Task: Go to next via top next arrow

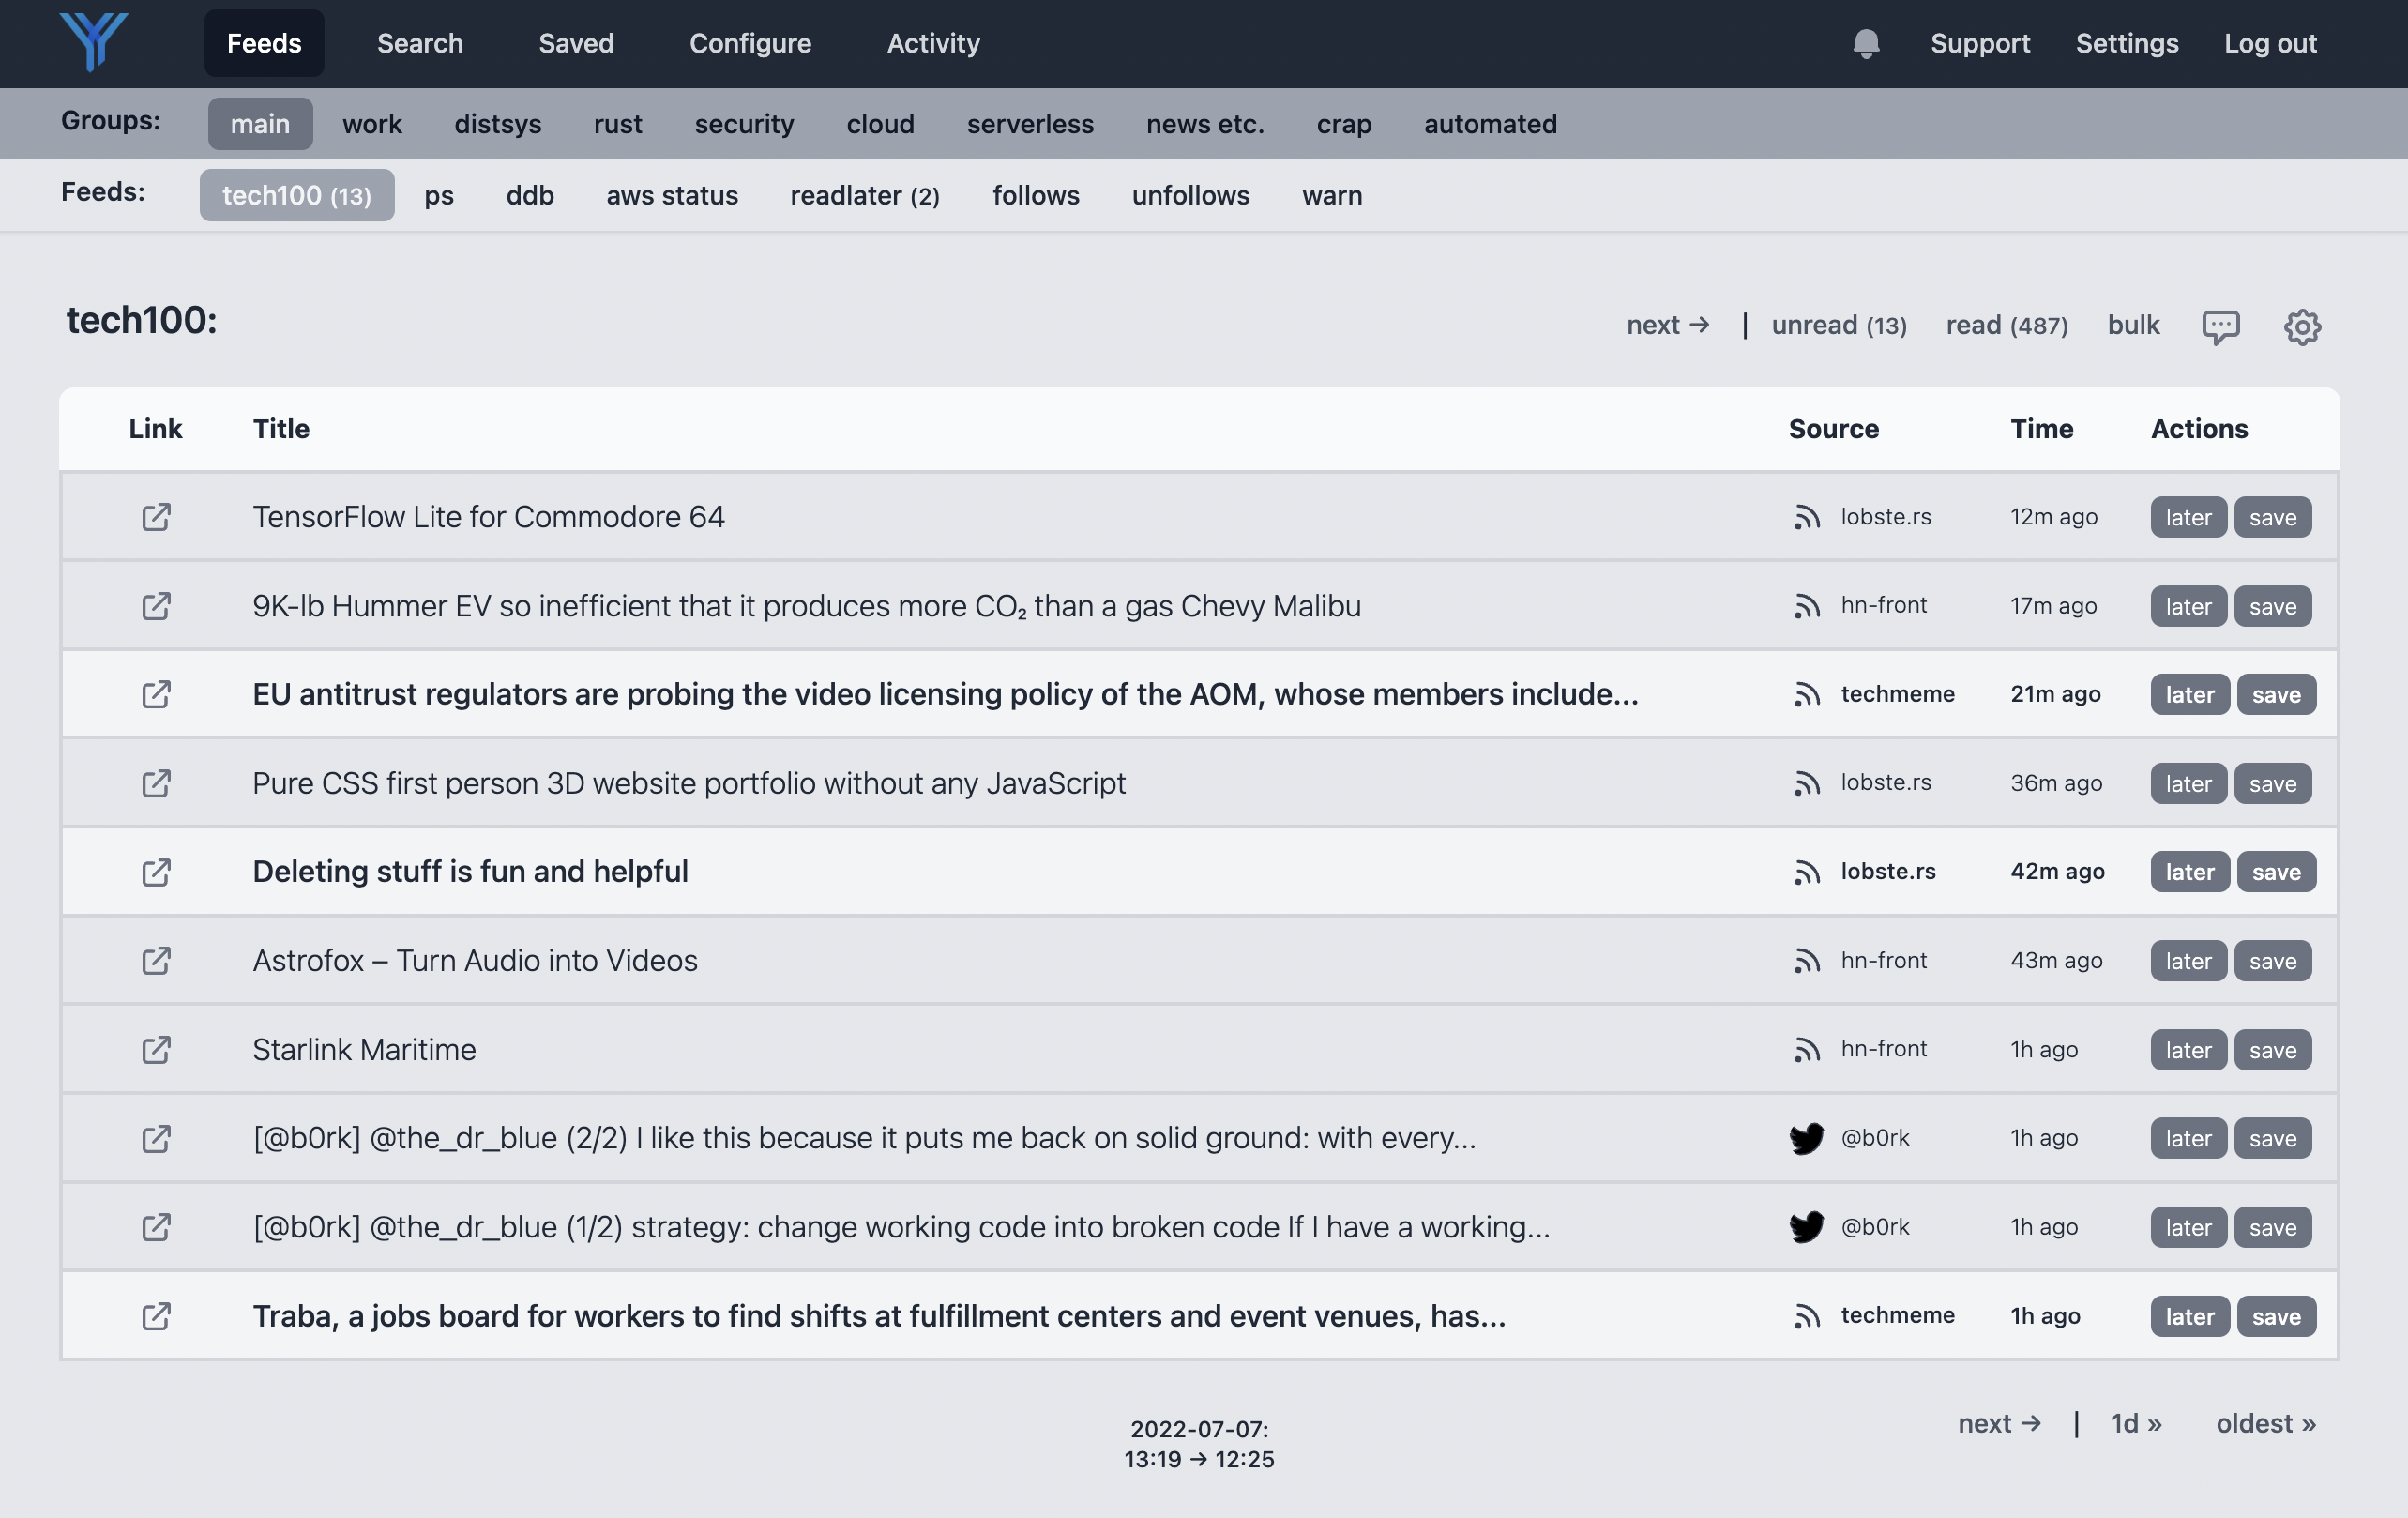Action: pos(1668,325)
